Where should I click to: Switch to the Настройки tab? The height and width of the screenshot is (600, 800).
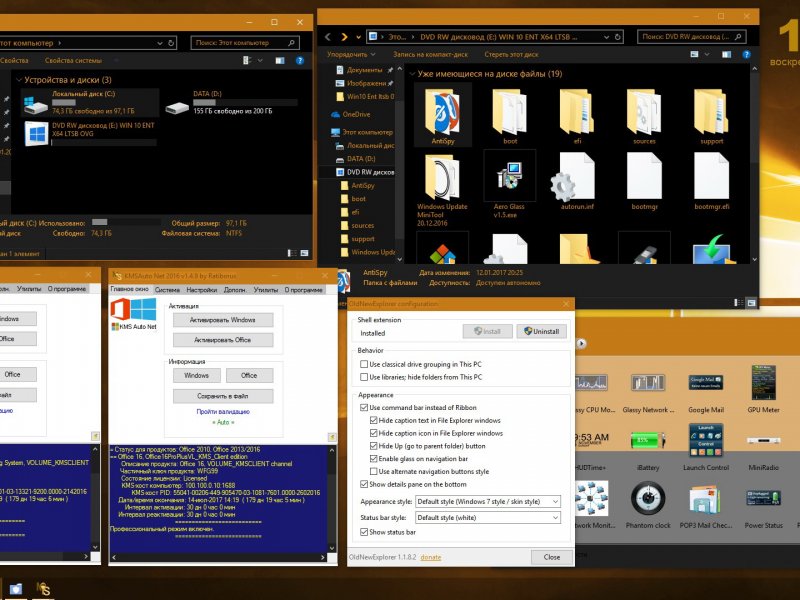click(x=202, y=290)
